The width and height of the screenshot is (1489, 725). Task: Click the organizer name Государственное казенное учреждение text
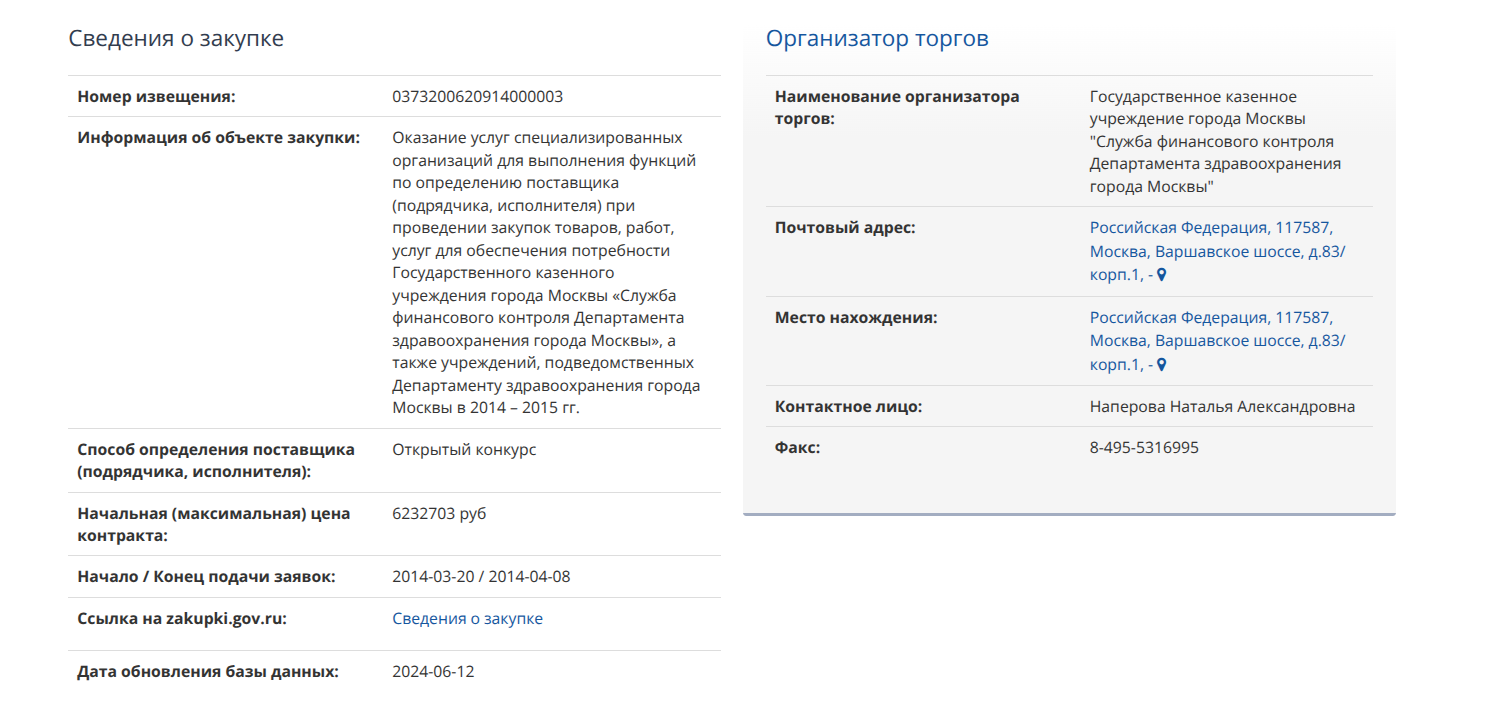(1215, 142)
